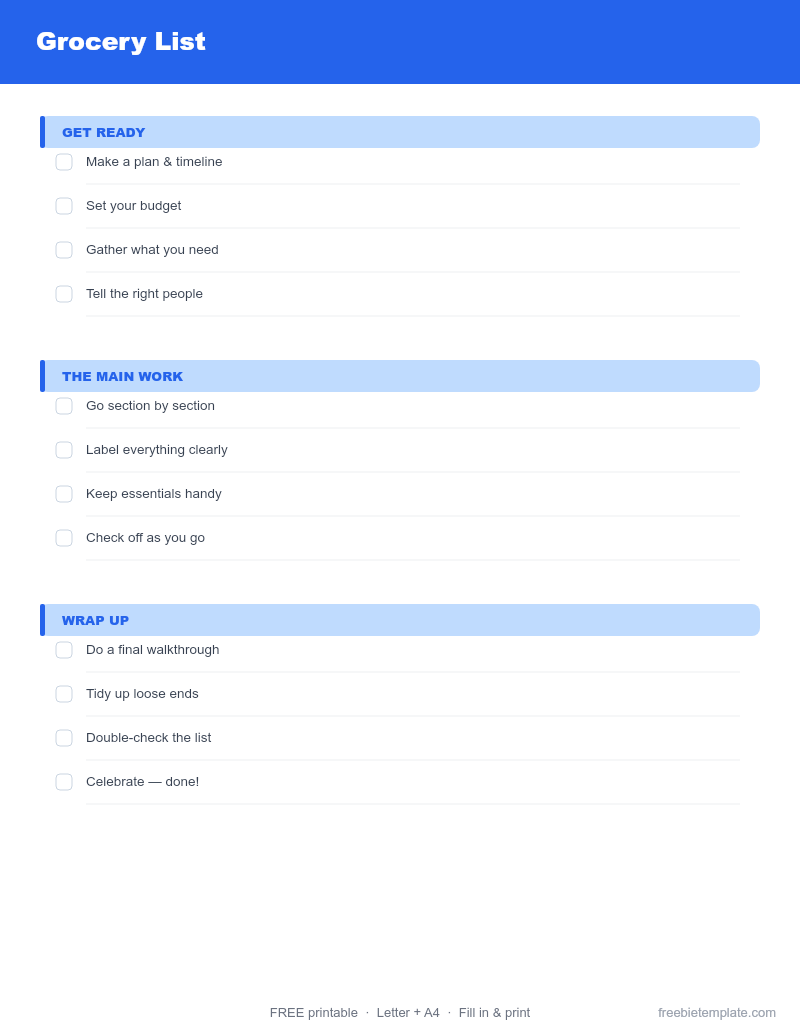Click the WRAP UP section header
The width and height of the screenshot is (800, 1035).
[x=400, y=620]
